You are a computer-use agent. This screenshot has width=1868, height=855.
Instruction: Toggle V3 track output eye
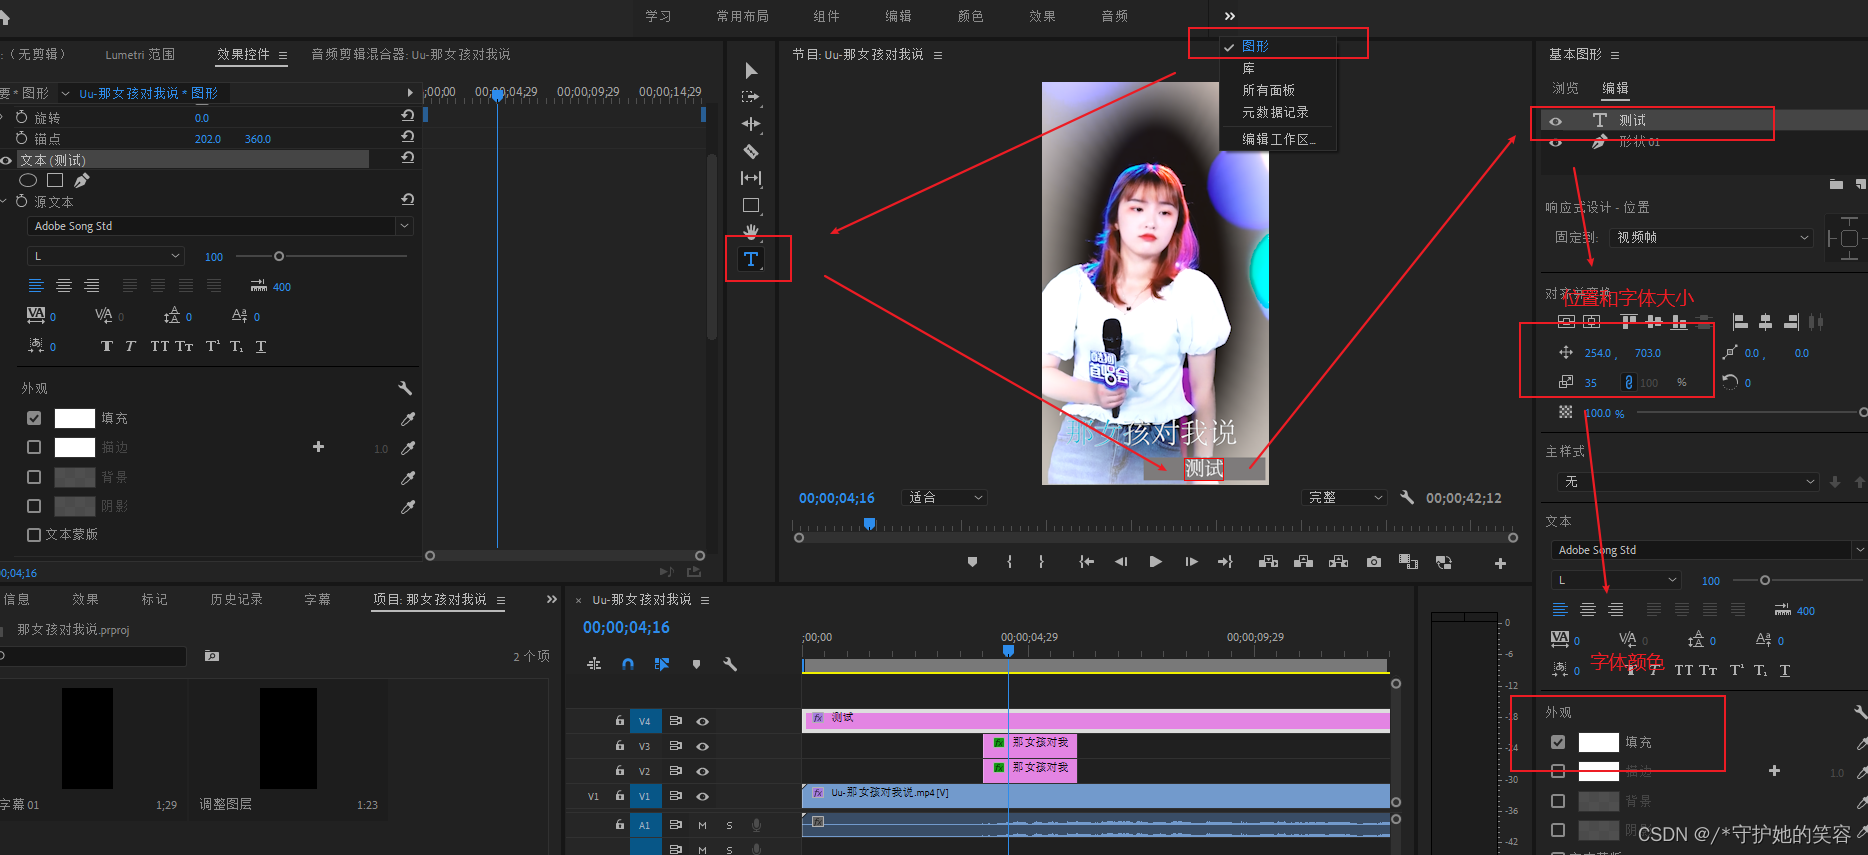pos(703,746)
